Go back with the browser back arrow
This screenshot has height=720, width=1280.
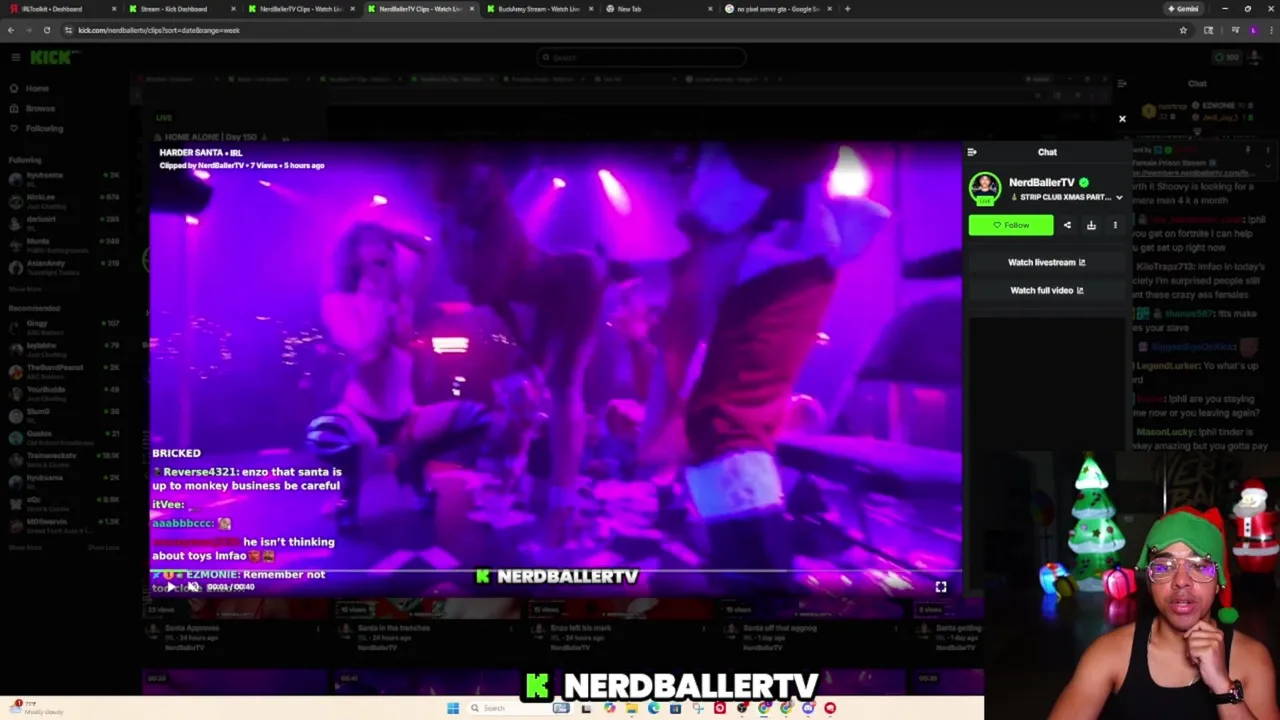pyautogui.click(x=11, y=30)
